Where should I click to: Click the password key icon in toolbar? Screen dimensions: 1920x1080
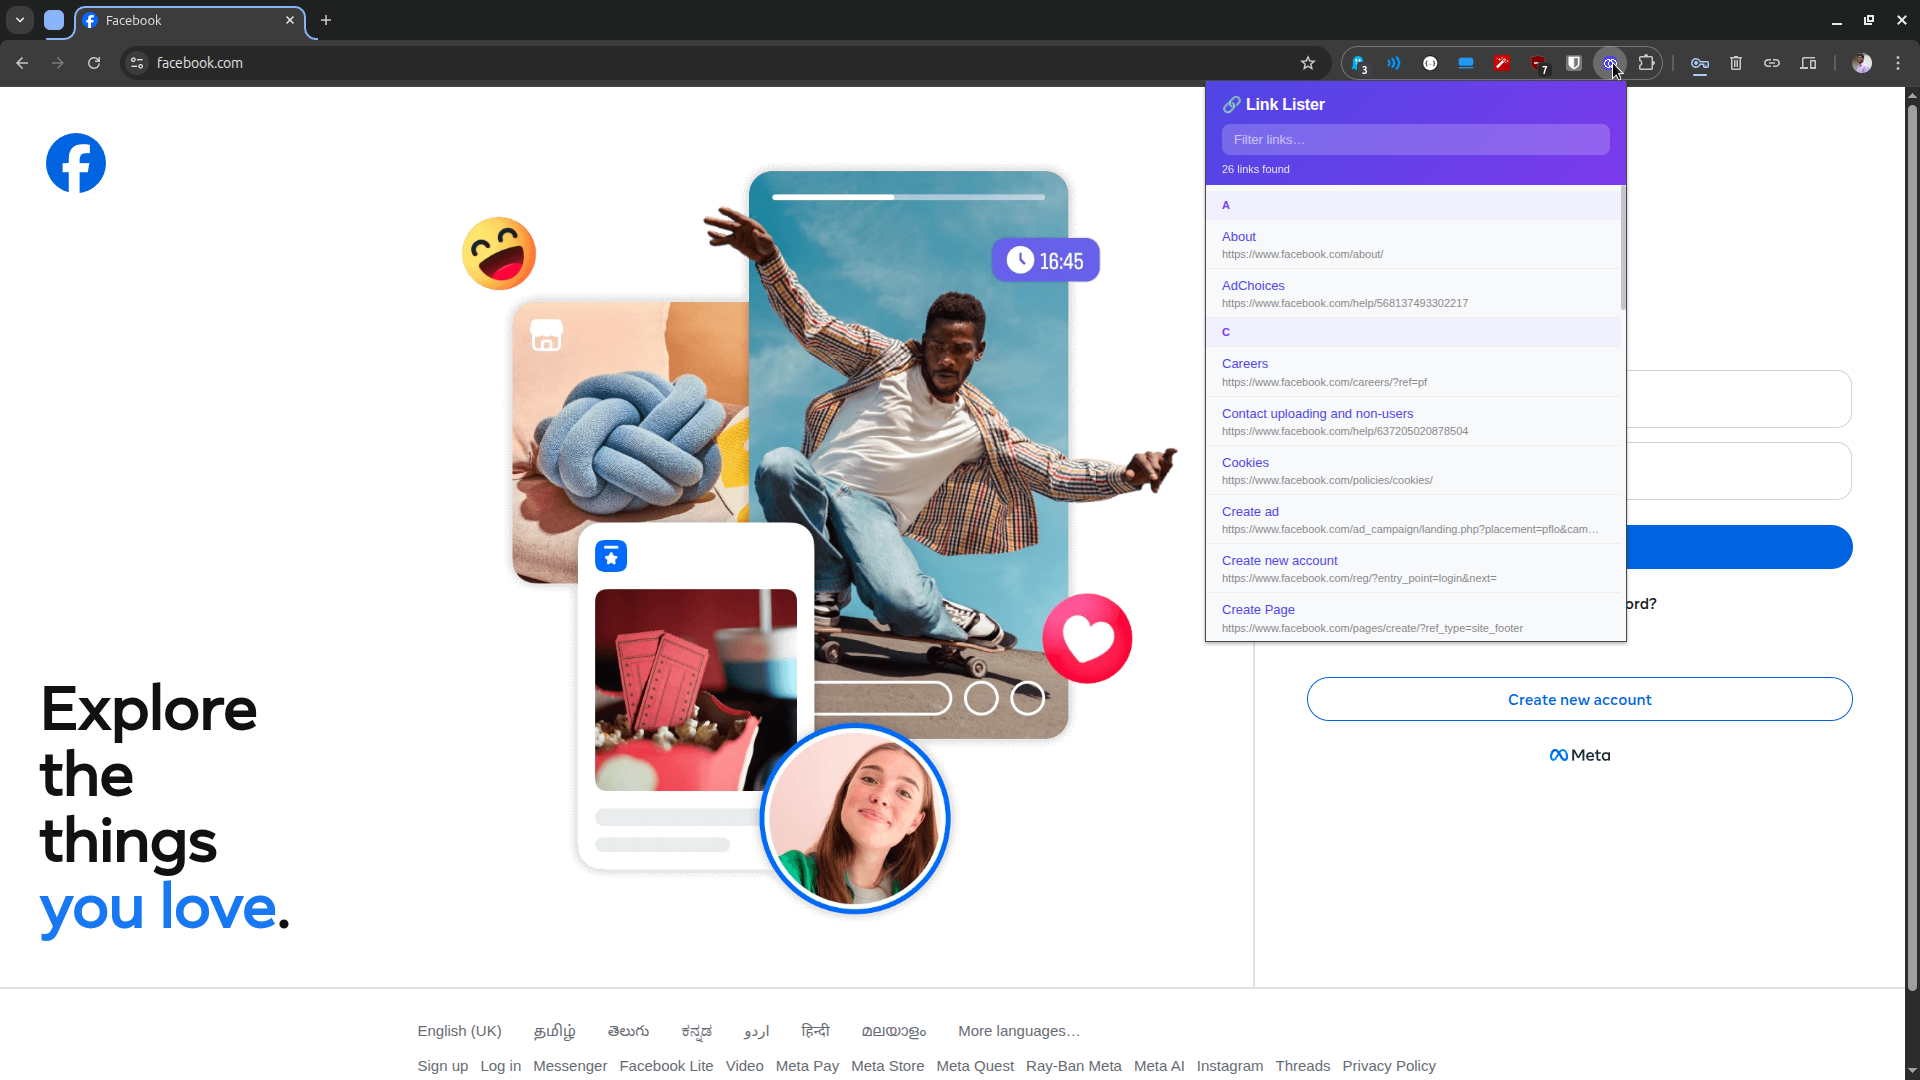pyautogui.click(x=1699, y=62)
